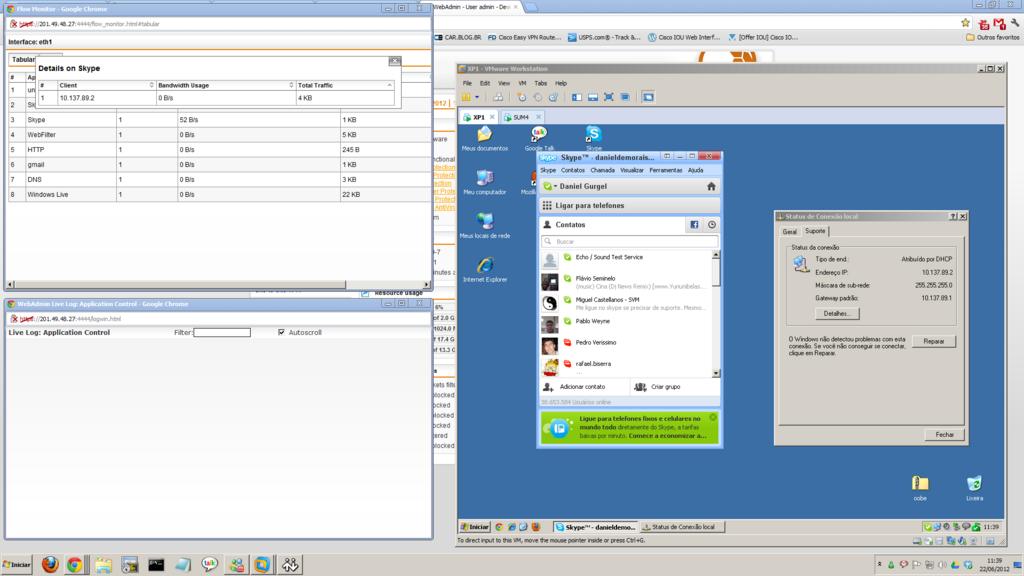Open Chrome from the host taskbar

(74, 564)
